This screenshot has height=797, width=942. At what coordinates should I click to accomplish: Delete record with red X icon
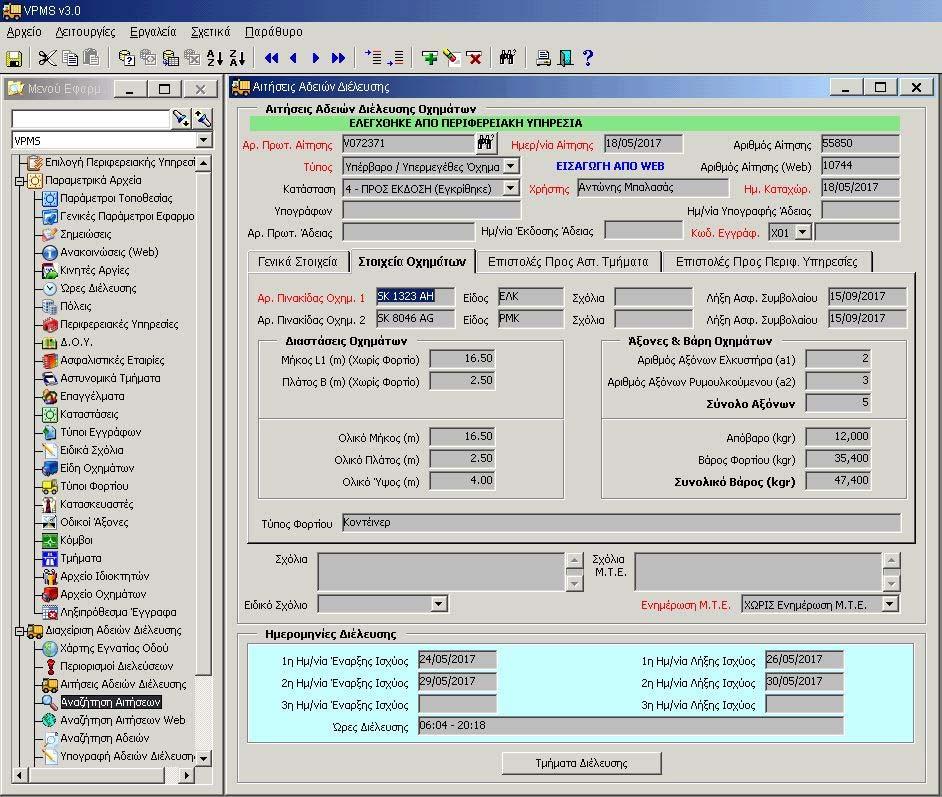pyautogui.click(x=474, y=58)
